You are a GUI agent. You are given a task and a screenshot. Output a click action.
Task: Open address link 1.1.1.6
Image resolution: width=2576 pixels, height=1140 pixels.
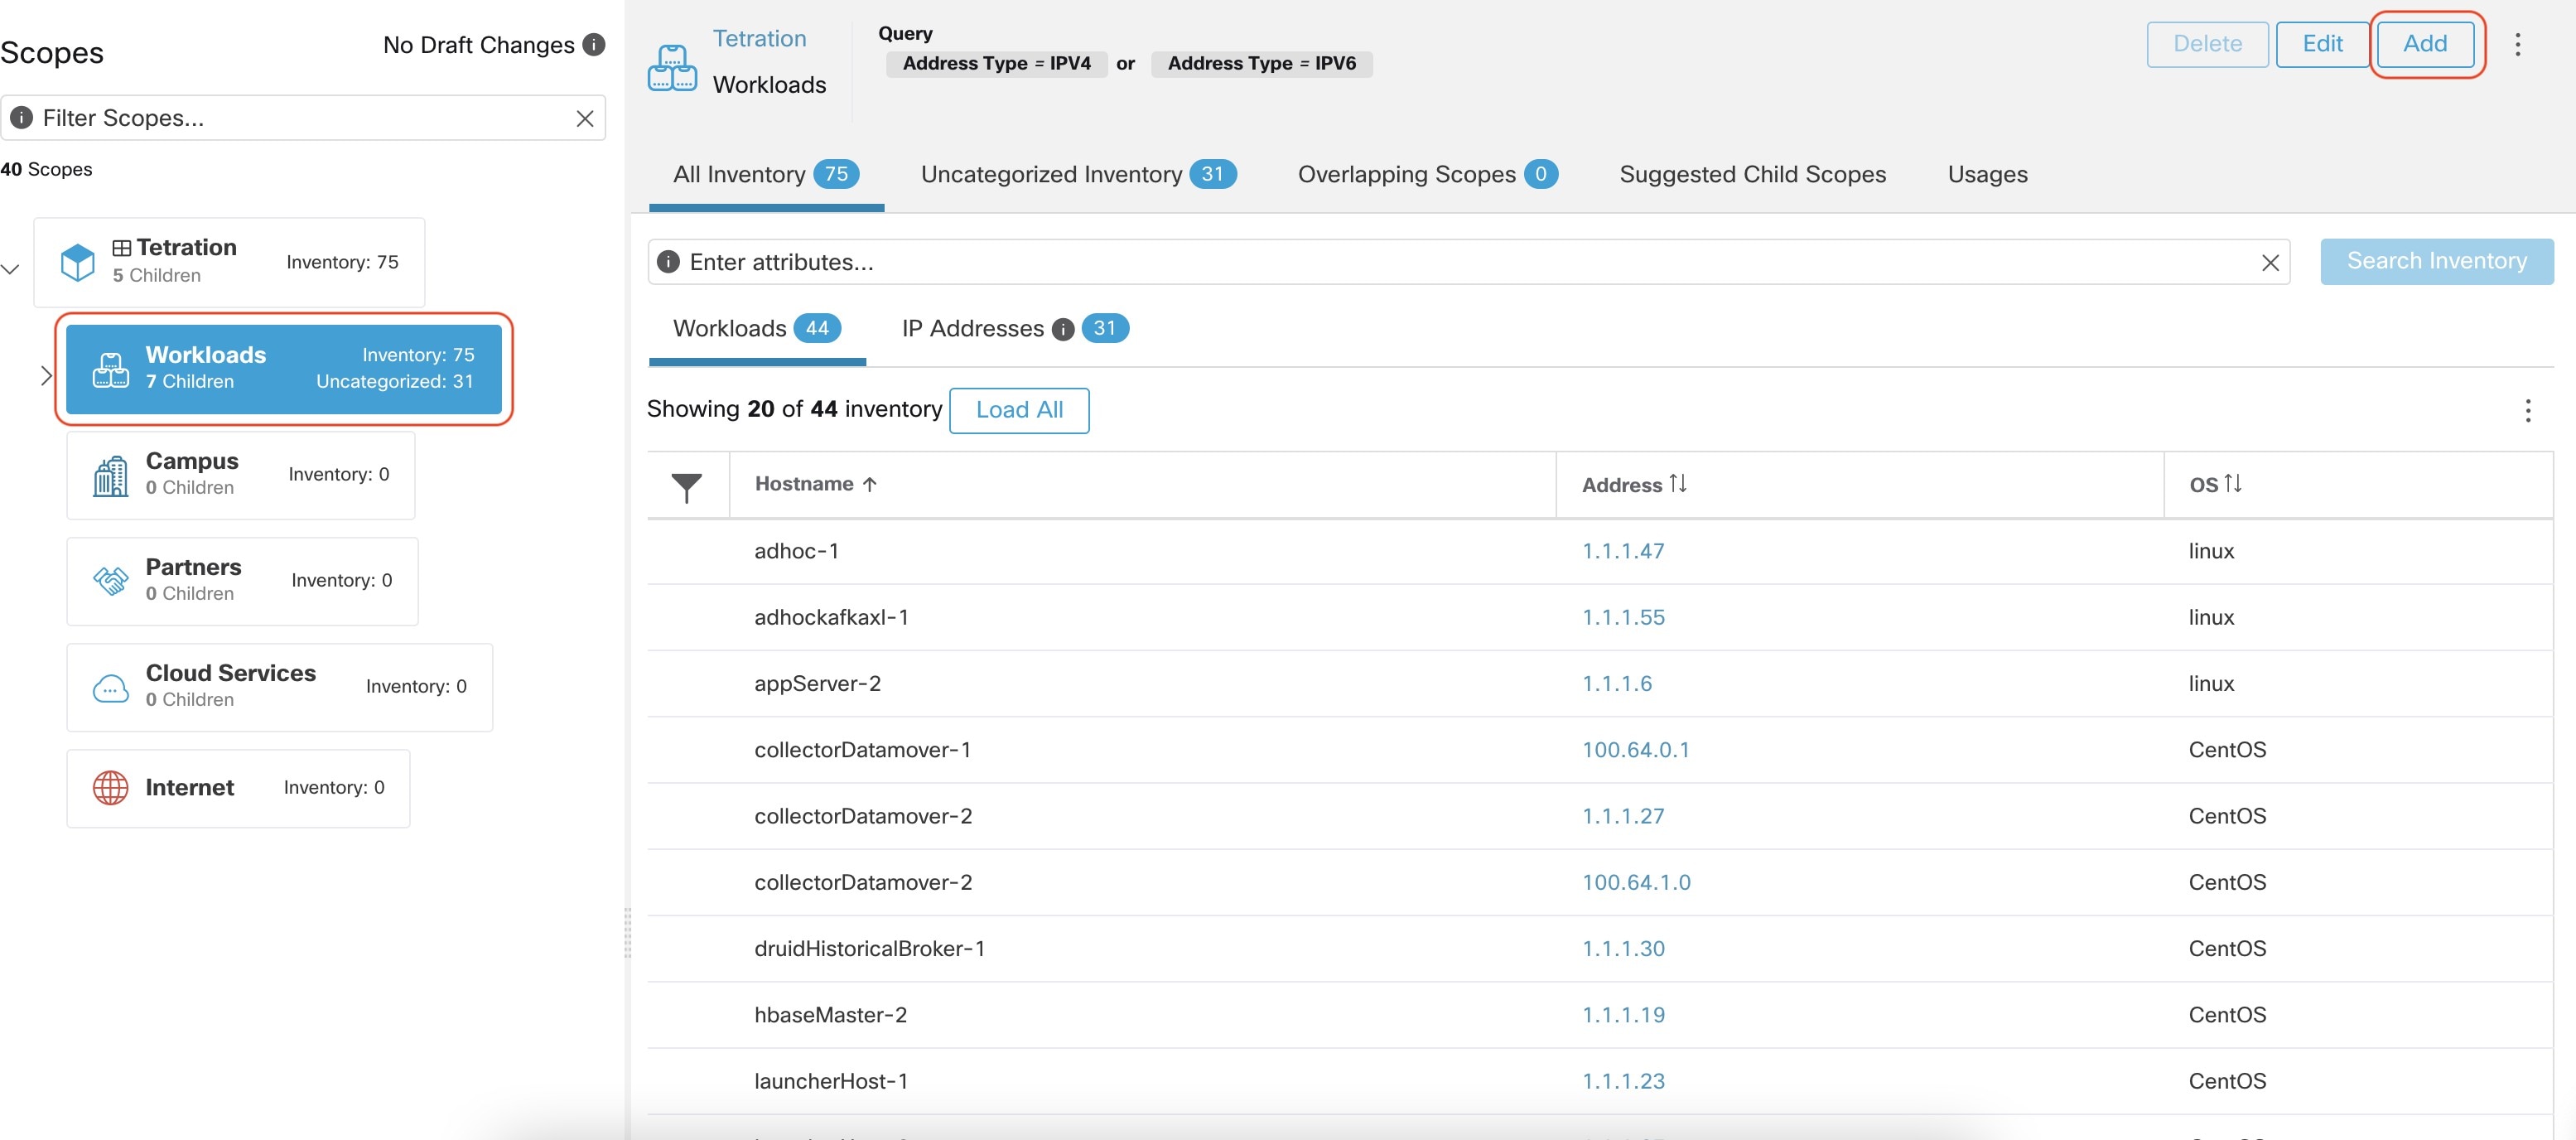coord(1616,684)
